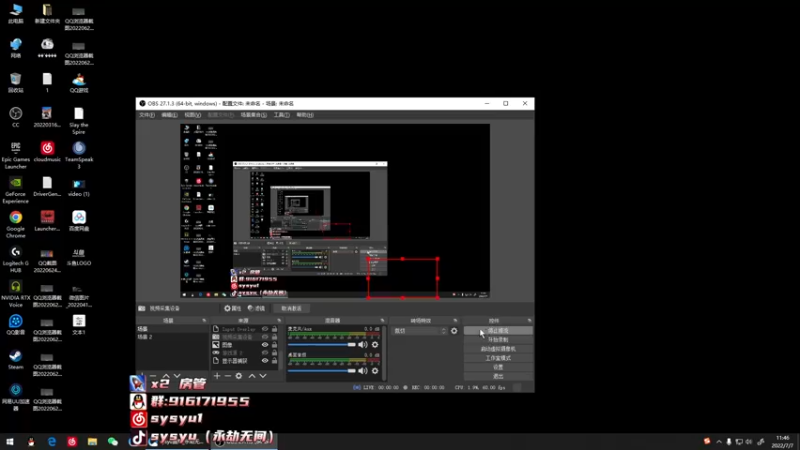The width and height of the screenshot is (800, 450).
Task: Mute the 桌面音频 speaker icon
Action: (362, 370)
